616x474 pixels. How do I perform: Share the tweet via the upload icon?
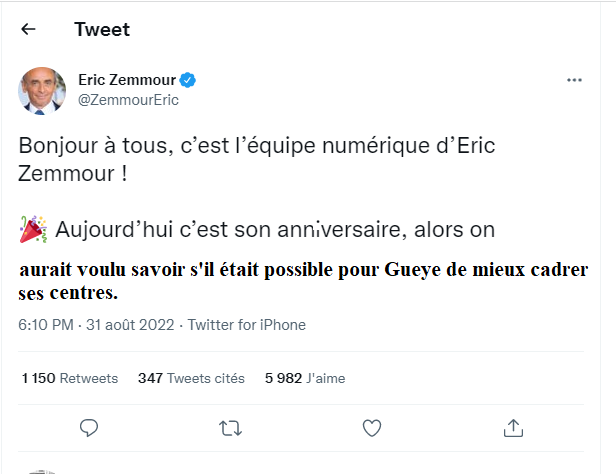click(514, 428)
